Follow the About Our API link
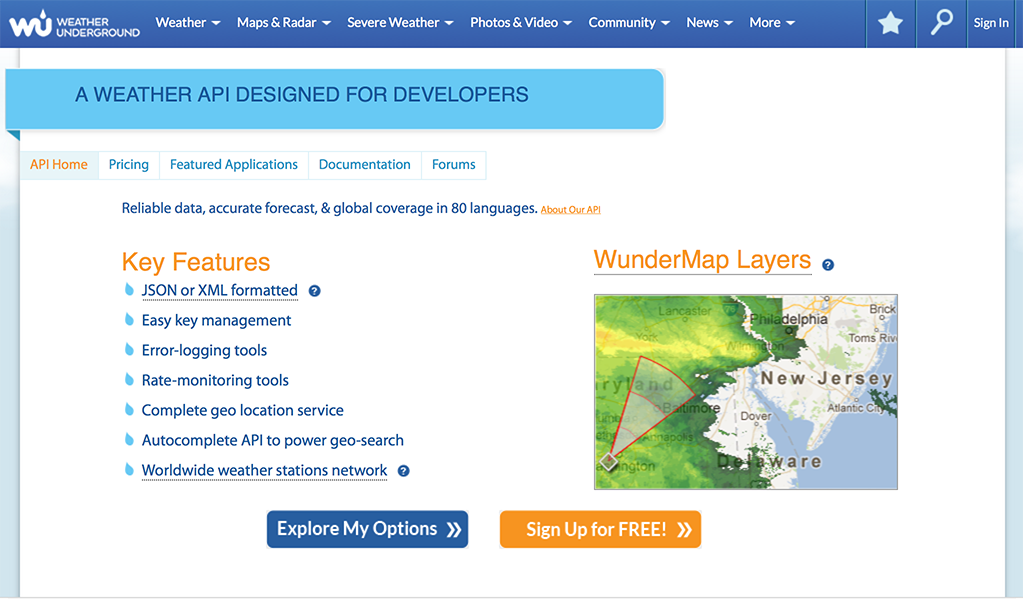This screenshot has width=1023, height=599. pyautogui.click(x=570, y=210)
